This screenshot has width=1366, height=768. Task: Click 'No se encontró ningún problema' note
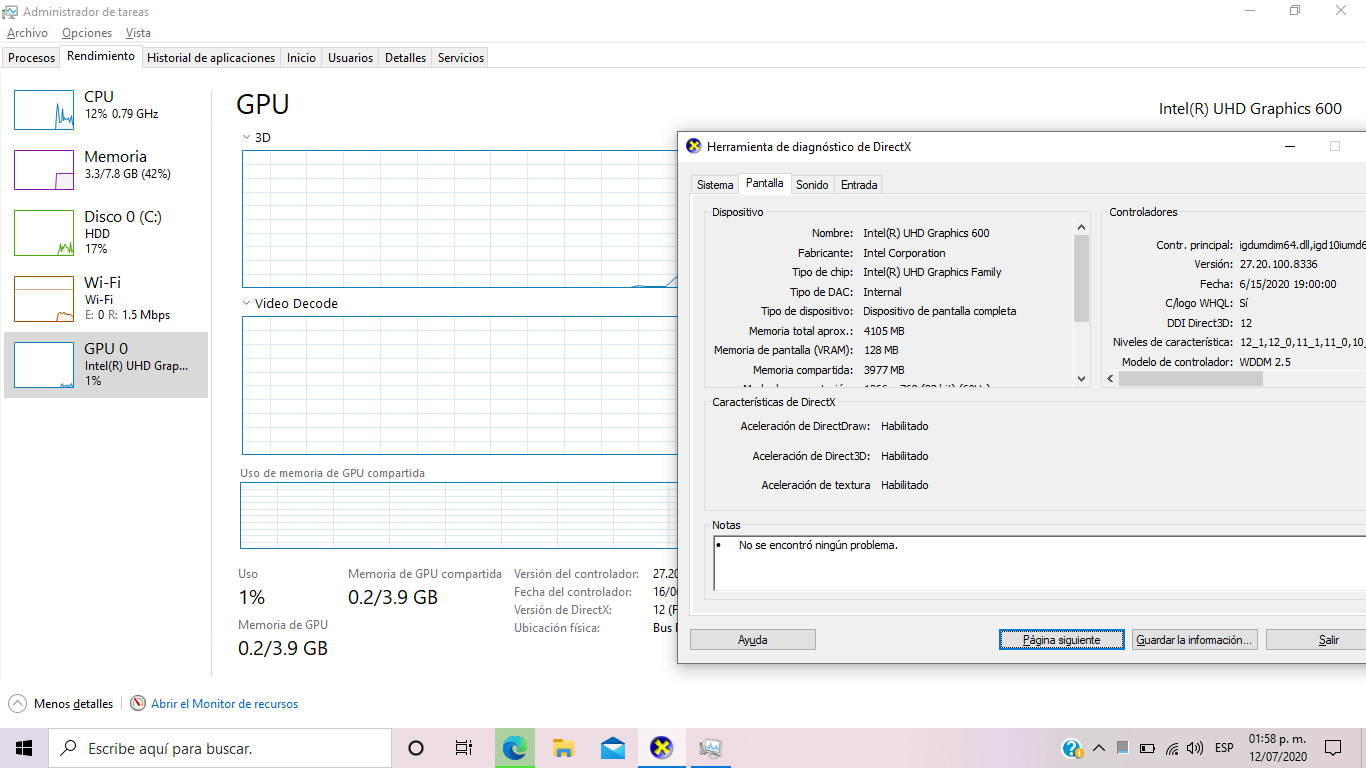click(x=818, y=546)
